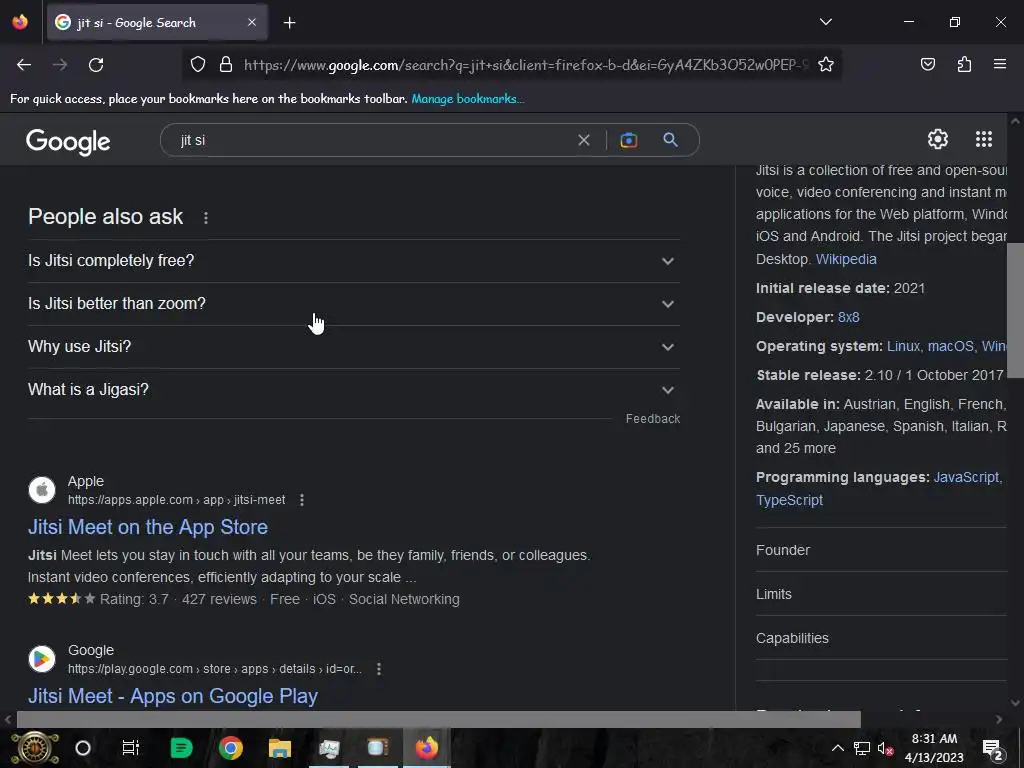Click the horizontal scrollbar thumb
The image size is (1024, 768).
pyautogui.click(x=438, y=719)
